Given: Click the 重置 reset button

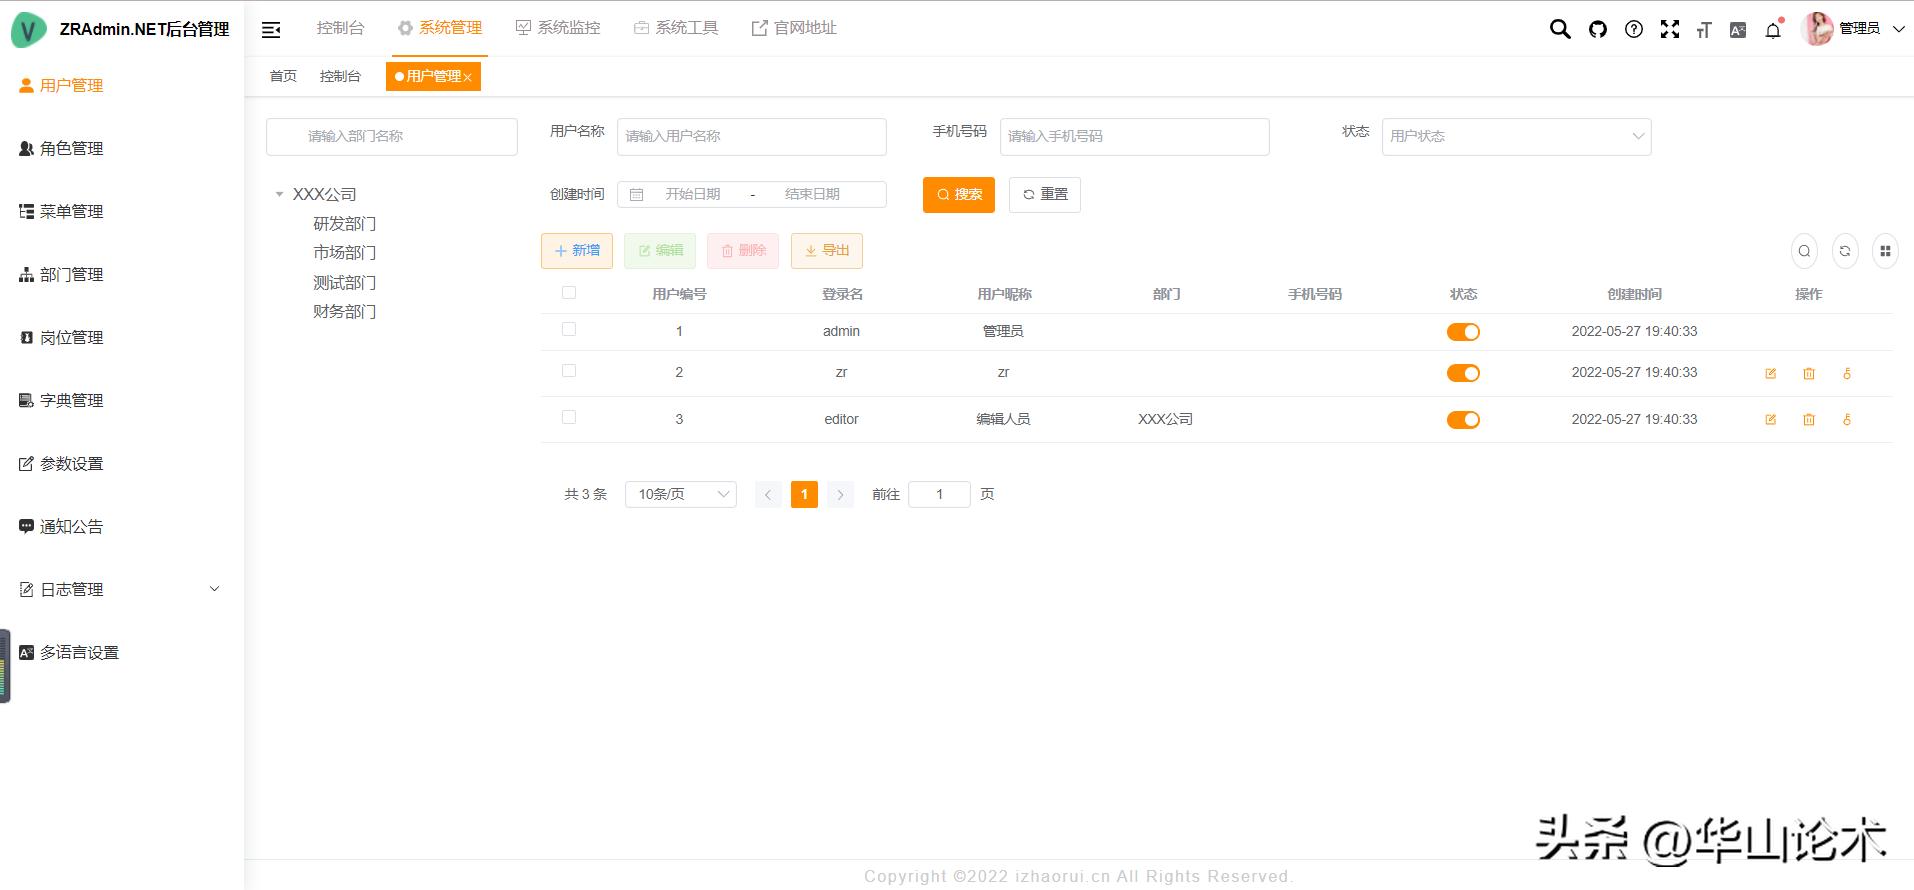Looking at the screenshot, I should pyautogui.click(x=1045, y=195).
